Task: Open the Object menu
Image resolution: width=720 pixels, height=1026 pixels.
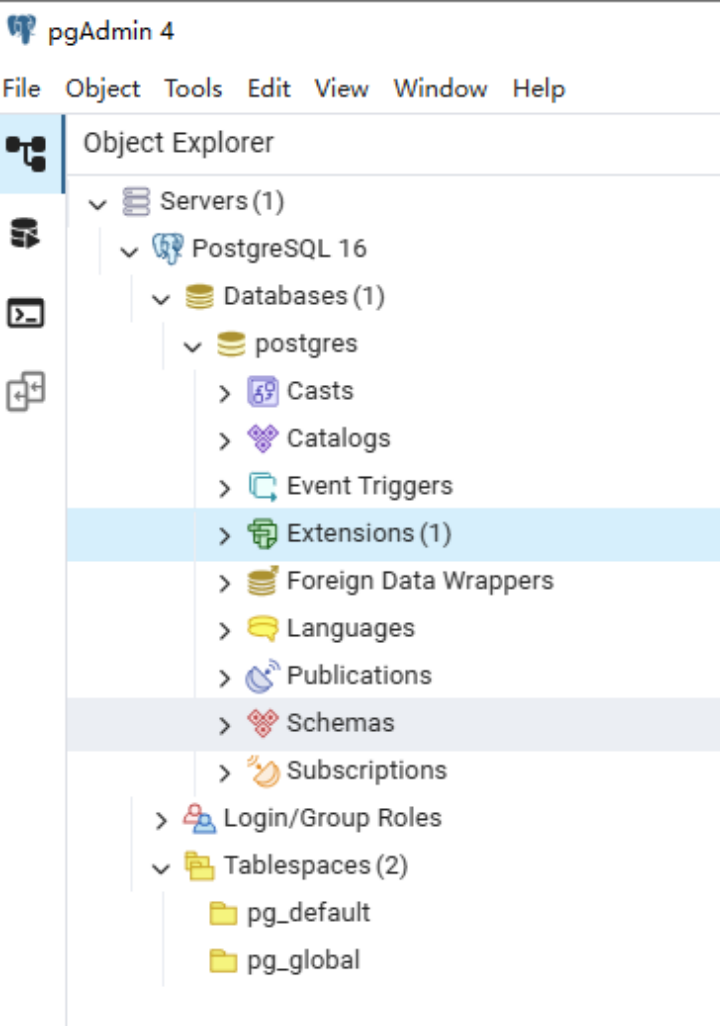Action: (x=103, y=89)
